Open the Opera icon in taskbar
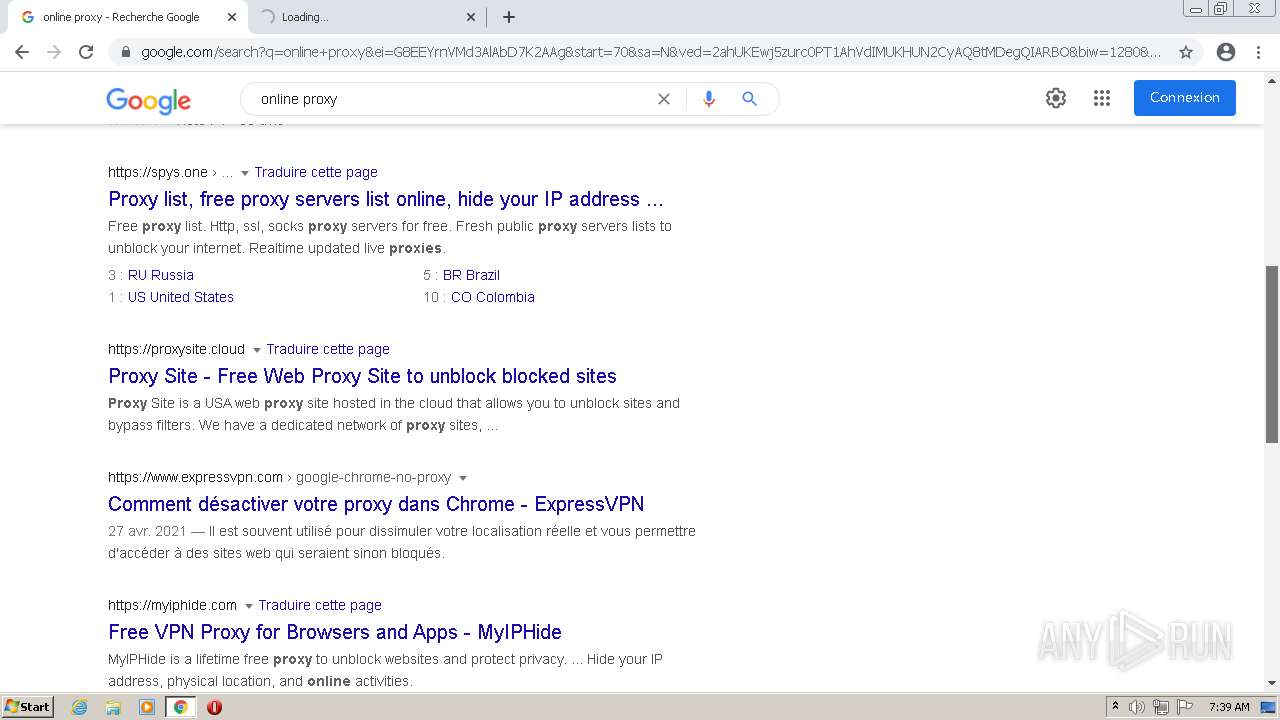Image resolution: width=1280 pixels, height=720 pixels. pyautogui.click(x=214, y=707)
